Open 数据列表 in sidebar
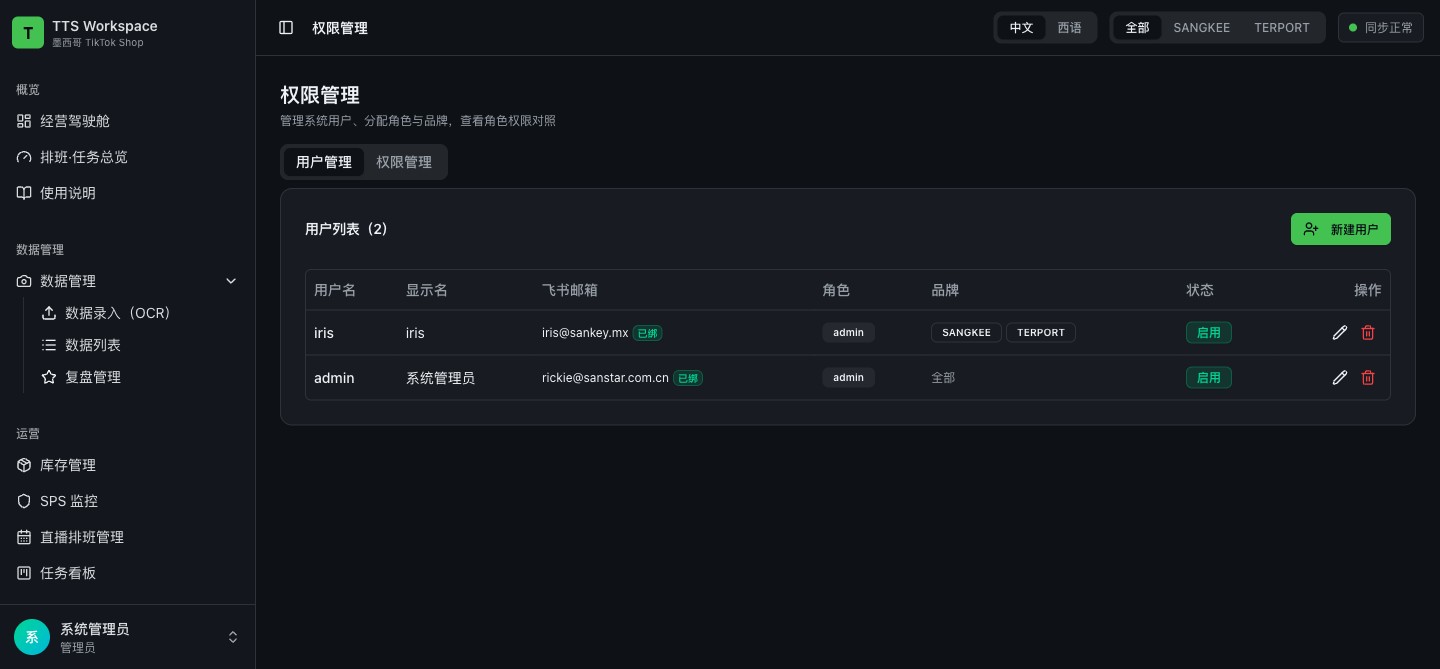 tap(140, 345)
